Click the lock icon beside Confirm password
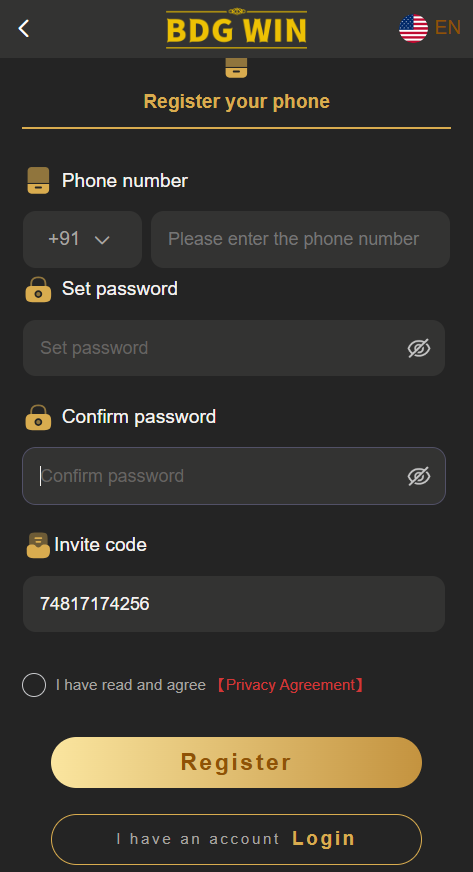The image size is (473, 872). click(38, 417)
